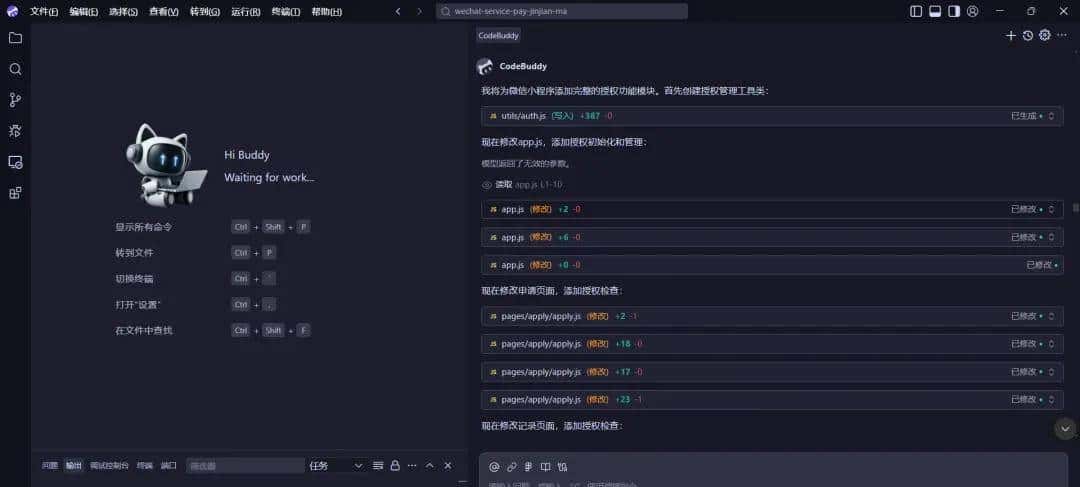The height and width of the screenshot is (487, 1080).
Task: Open the 编辑(E) menu
Action: coord(83,12)
